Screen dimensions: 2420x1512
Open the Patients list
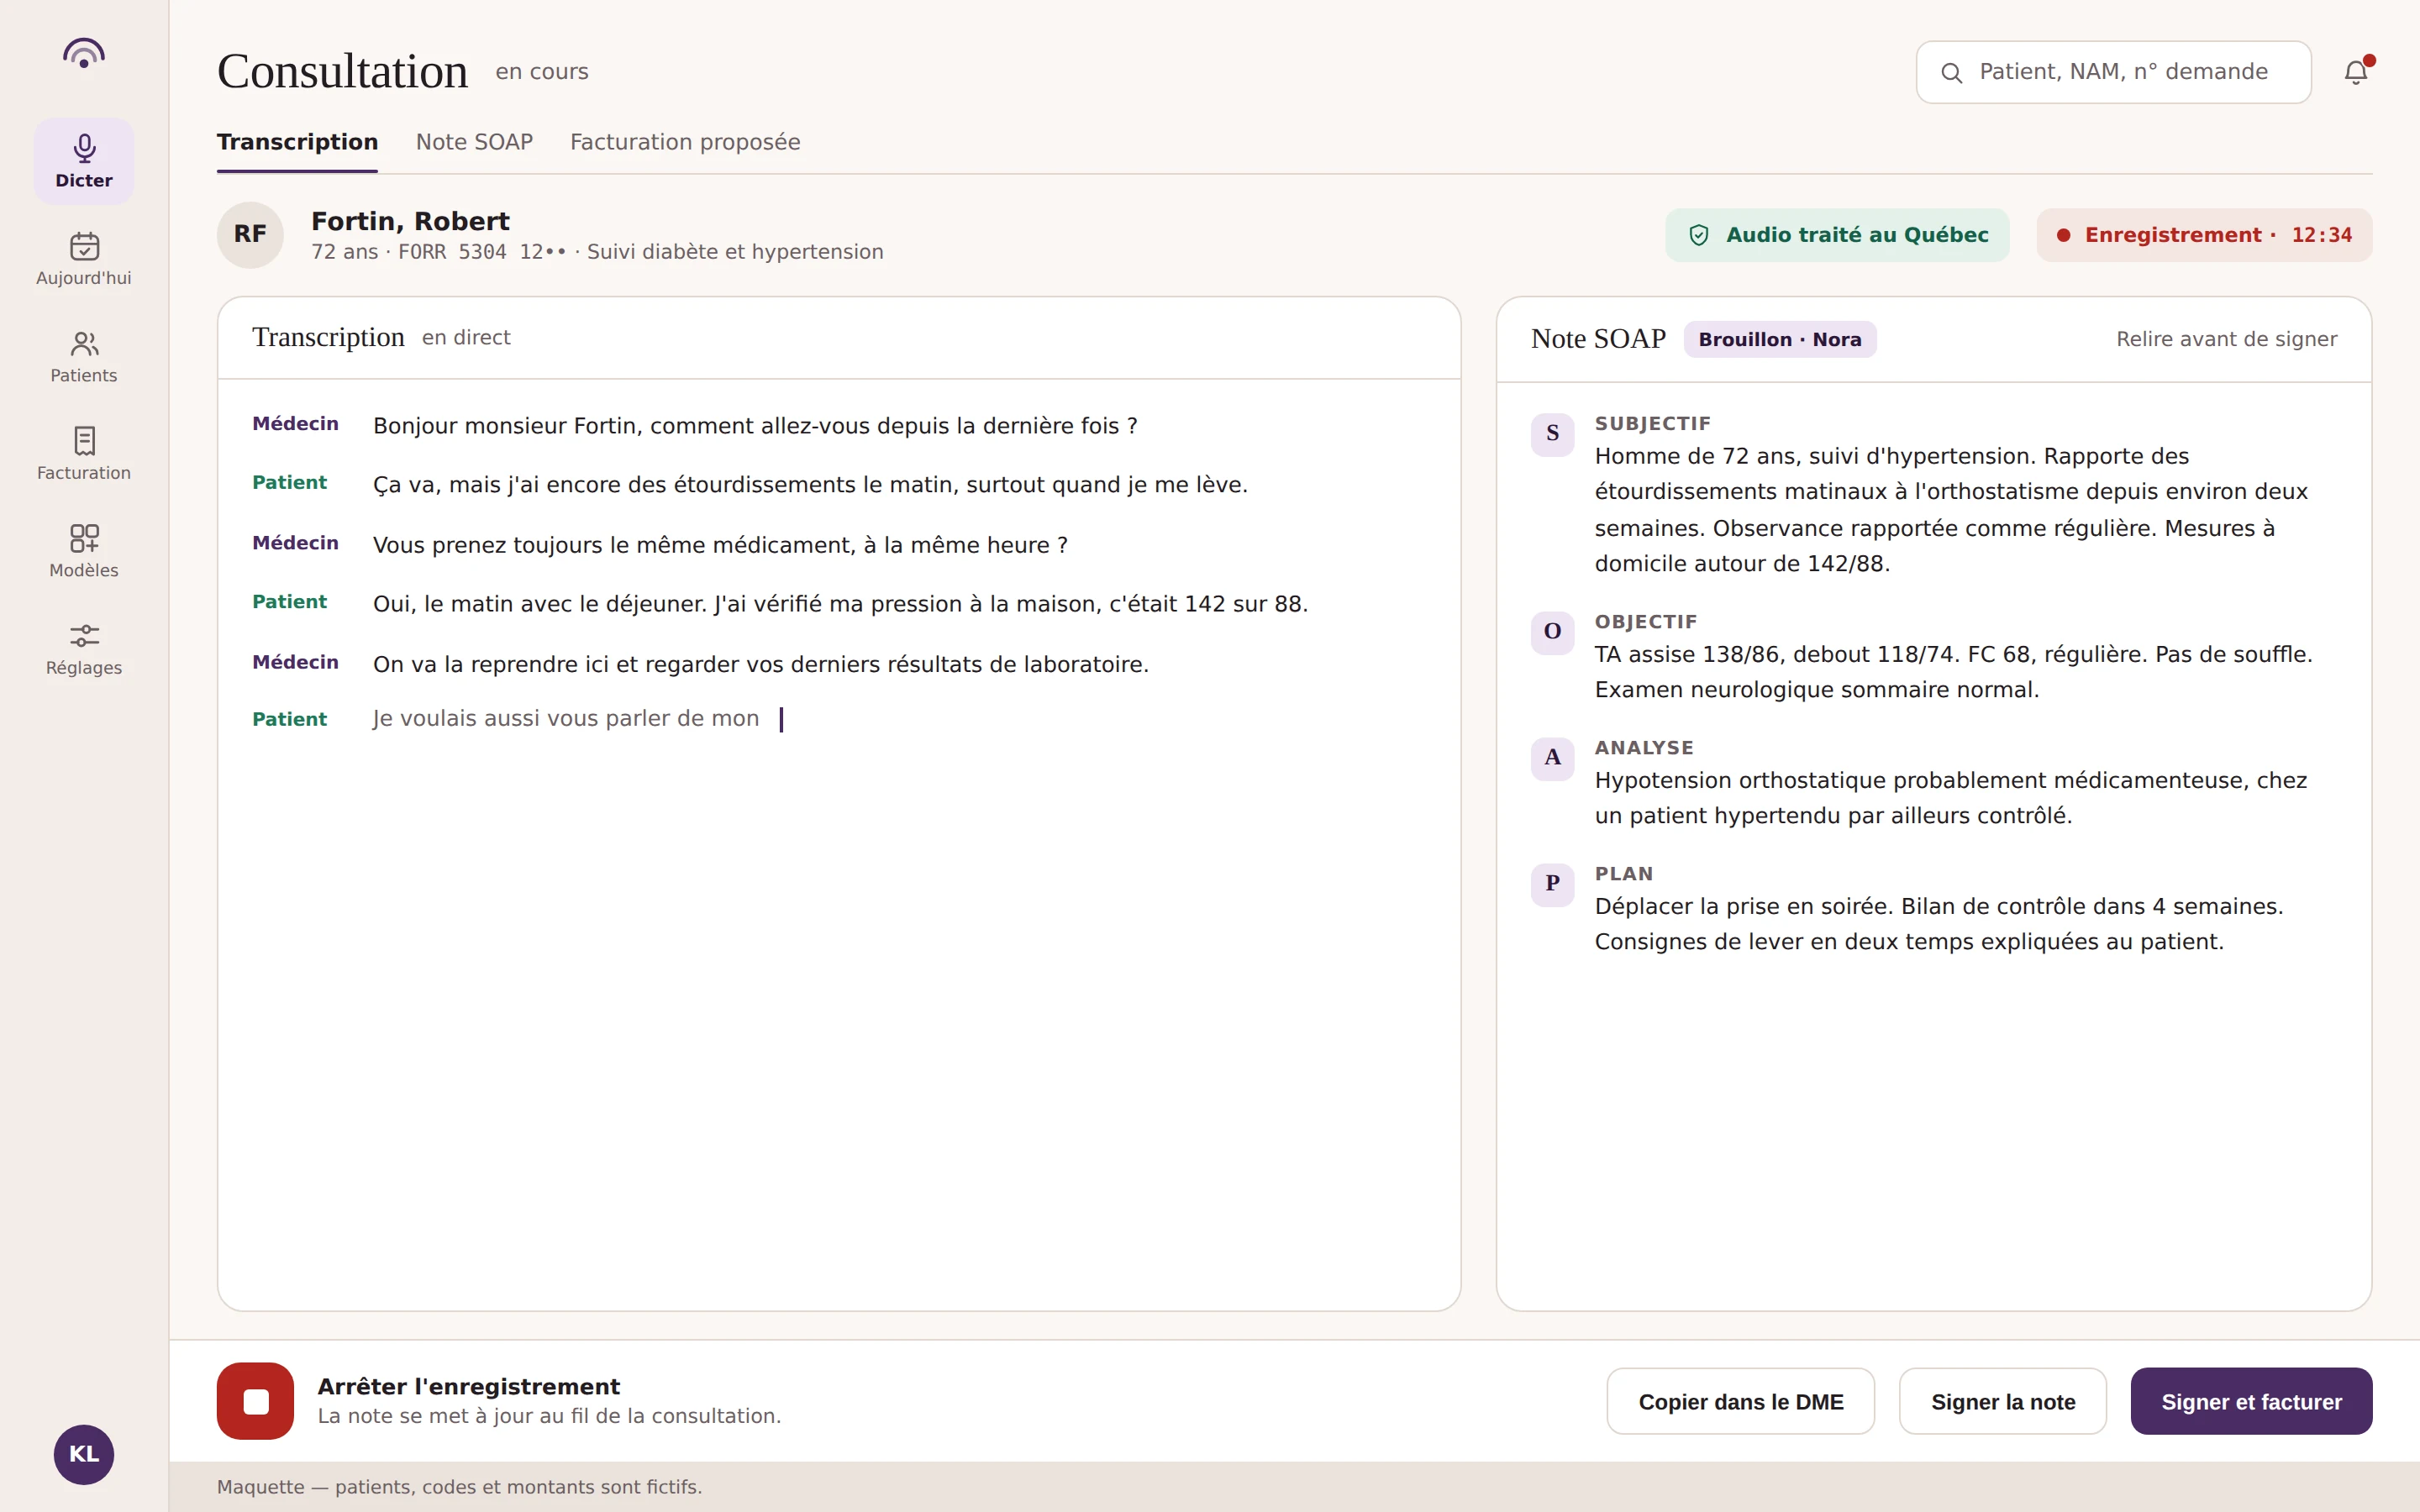[x=84, y=356]
